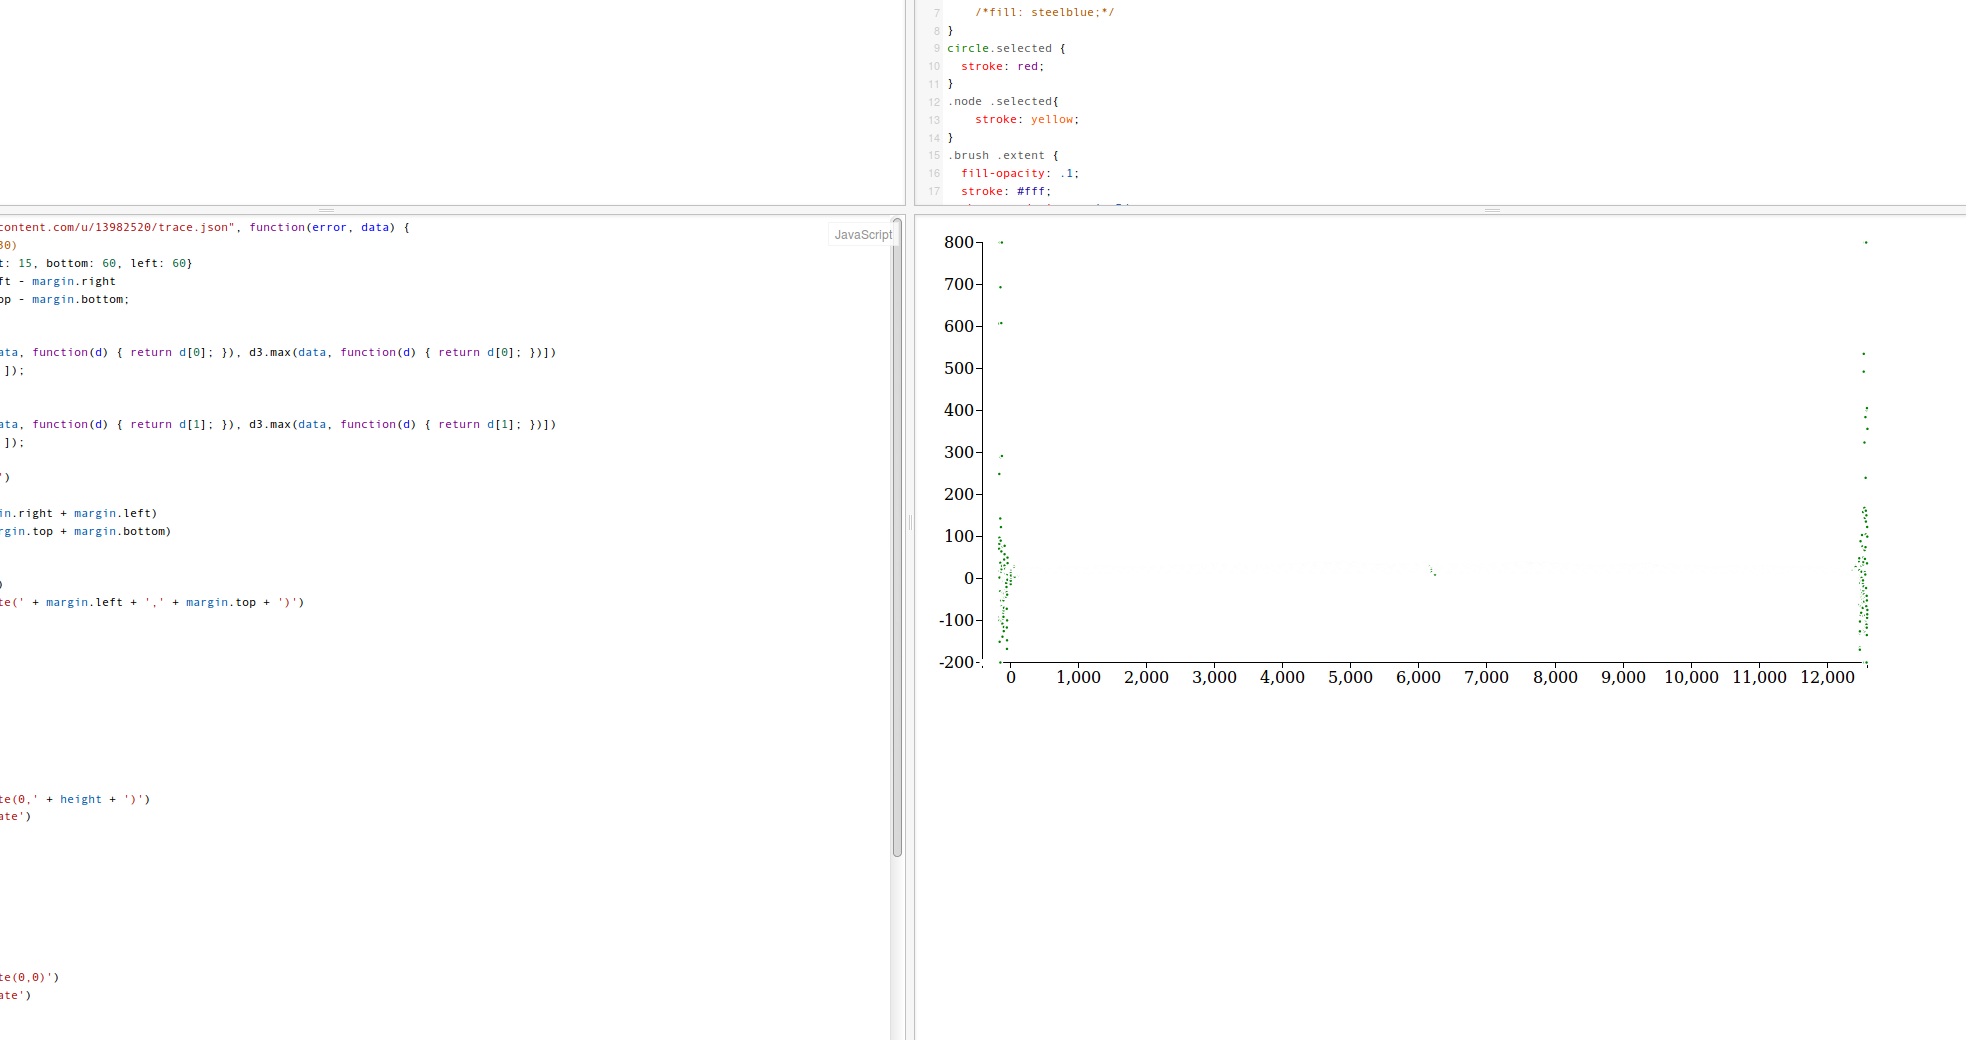Click the 11,000 x-axis tick label
The image size is (1966, 1040).
[1759, 677]
